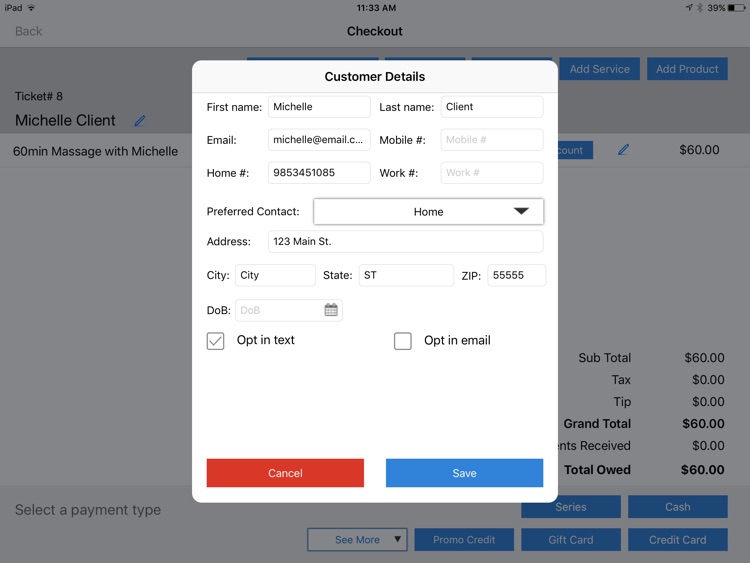Open the DoB calendar picker icon
Viewport: 750px width, 563px height.
[331, 310]
